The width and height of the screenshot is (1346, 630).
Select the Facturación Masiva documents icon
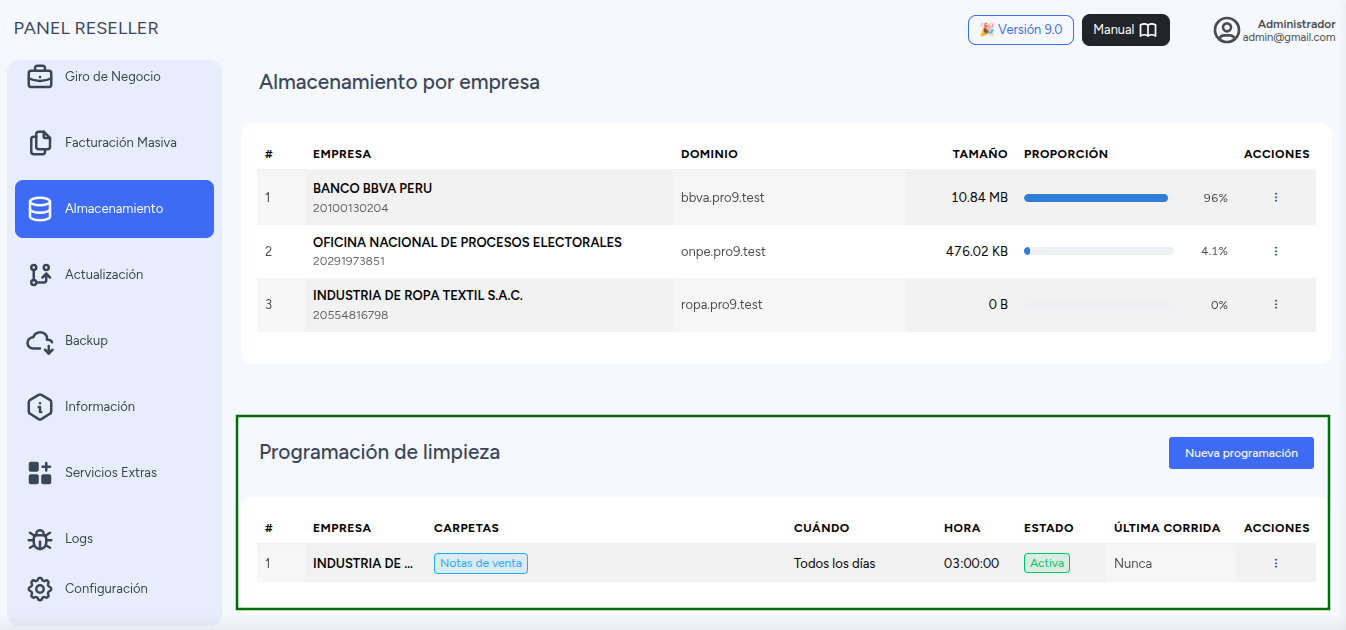[40, 143]
